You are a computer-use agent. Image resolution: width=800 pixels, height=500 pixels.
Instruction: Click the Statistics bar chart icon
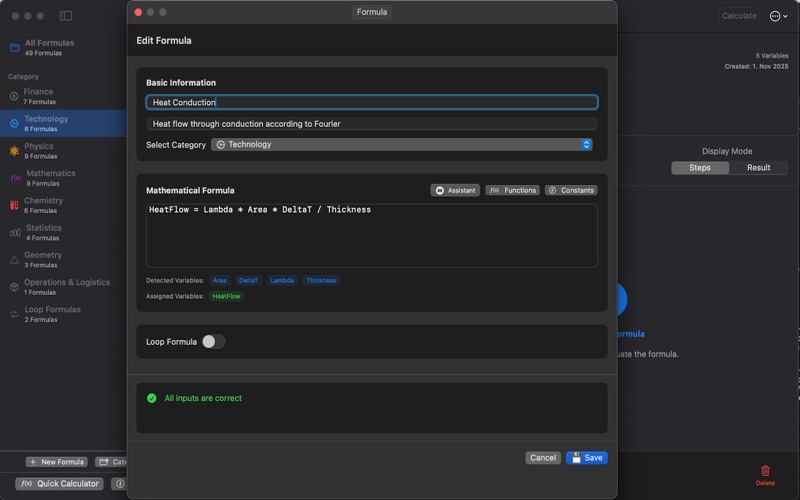pos(15,233)
